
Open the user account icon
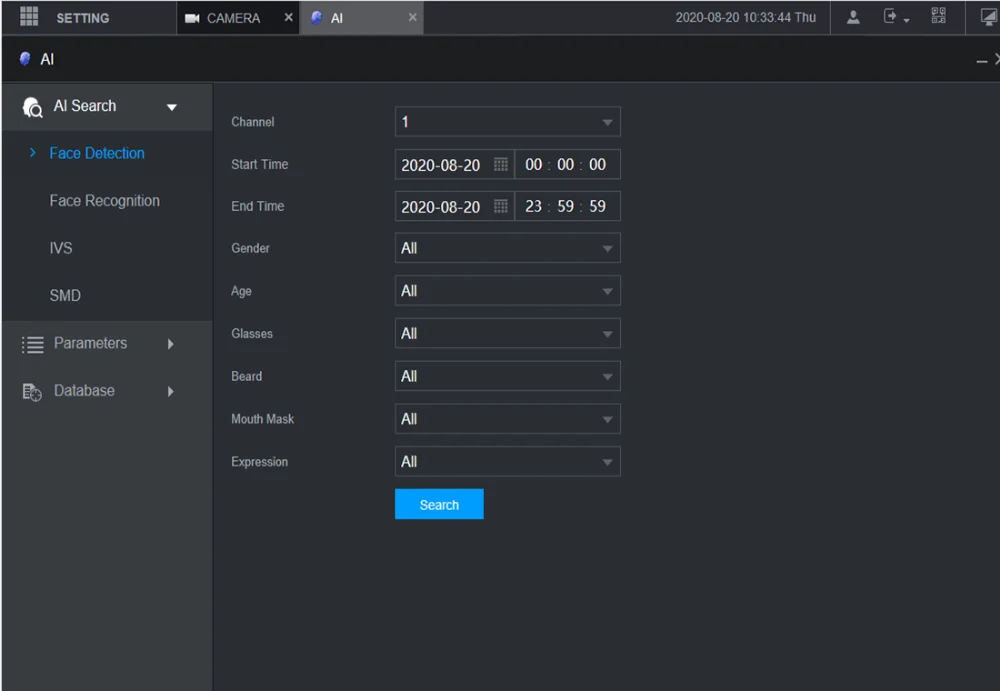click(x=853, y=17)
